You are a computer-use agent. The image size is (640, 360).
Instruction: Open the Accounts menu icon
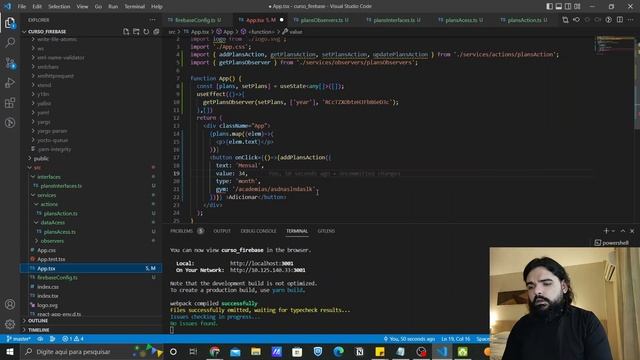point(10,304)
